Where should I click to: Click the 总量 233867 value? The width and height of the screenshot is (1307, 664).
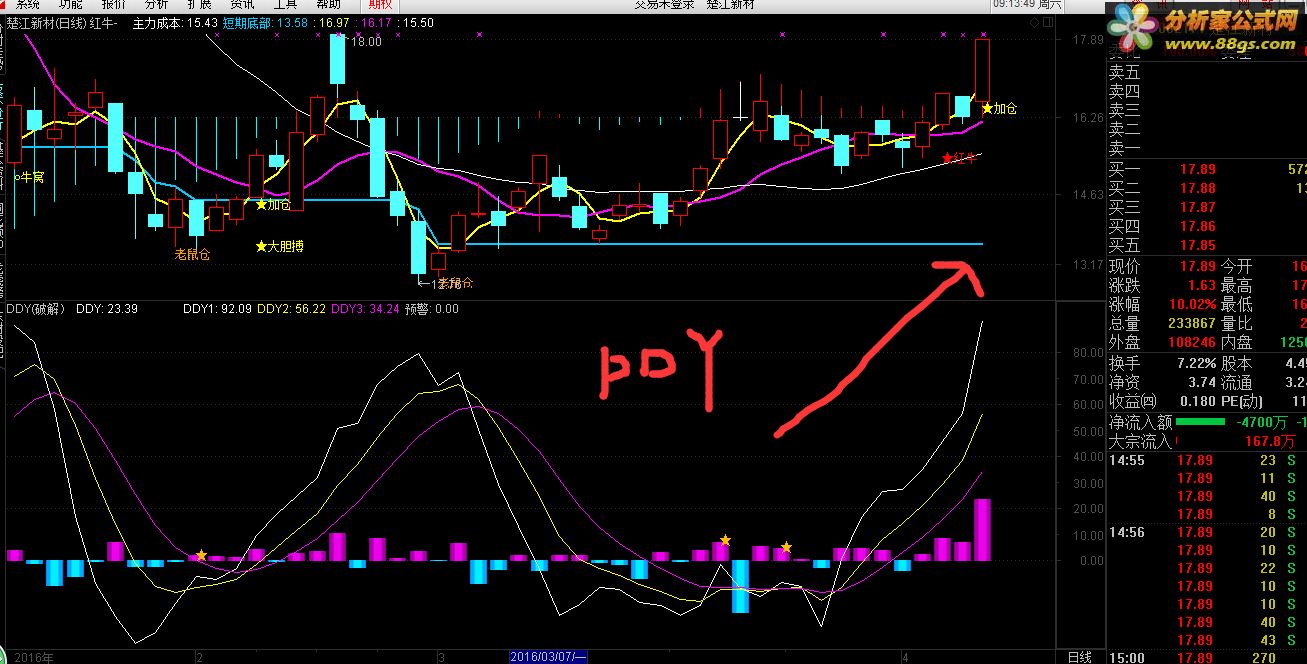[1192, 323]
